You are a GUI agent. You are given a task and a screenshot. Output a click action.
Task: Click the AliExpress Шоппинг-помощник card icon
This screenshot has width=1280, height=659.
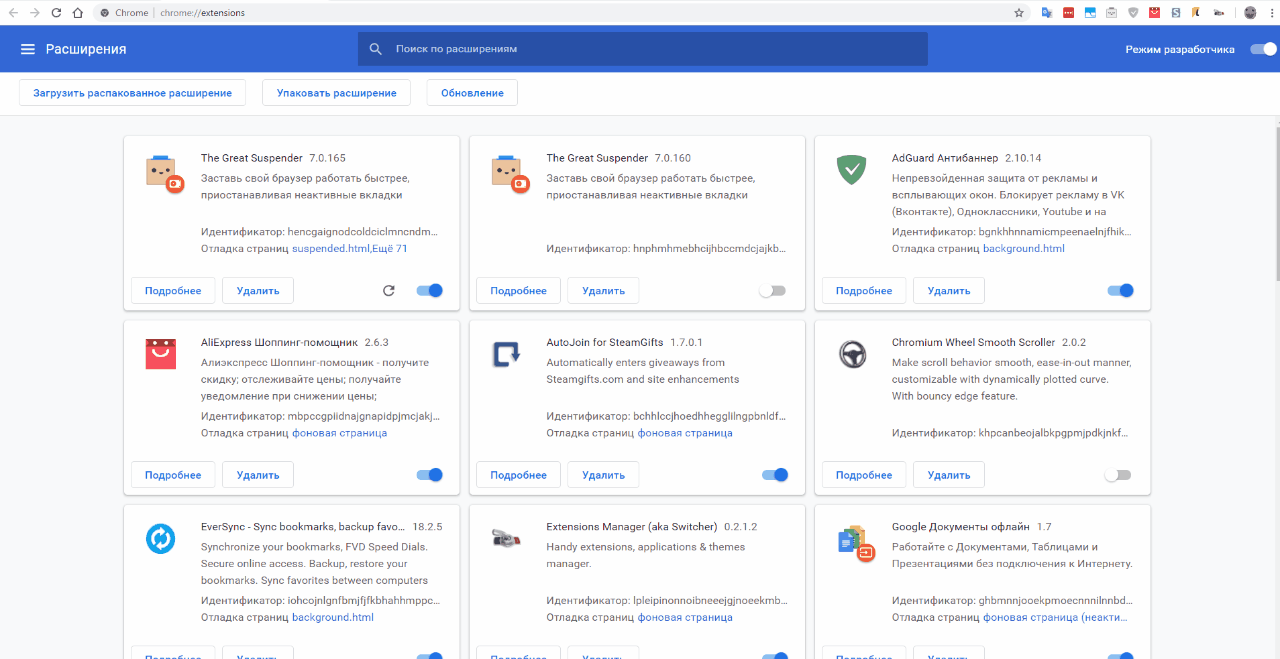pyautogui.click(x=160, y=354)
